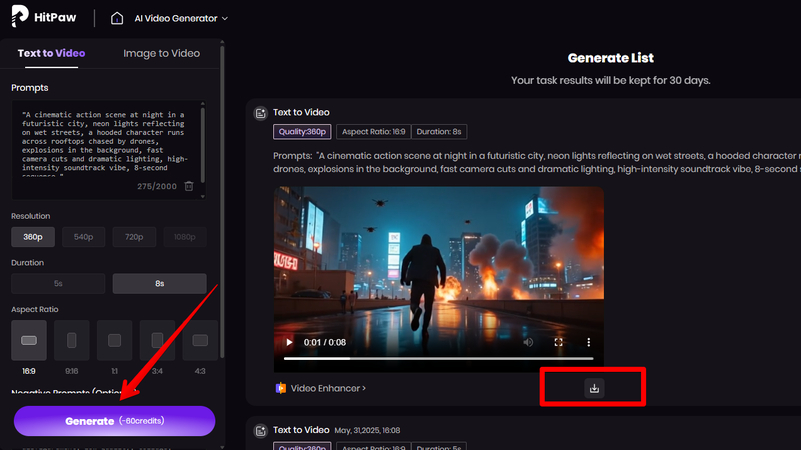Click first Text to Video task icon
Image resolution: width=801 pixels, height=450 pixels.
coord(261,113)
